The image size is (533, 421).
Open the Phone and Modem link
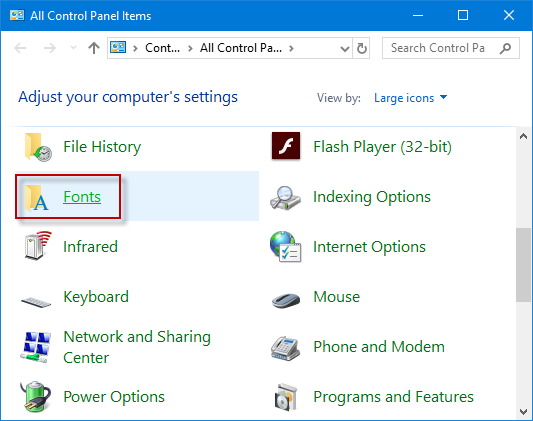[379, 347]
